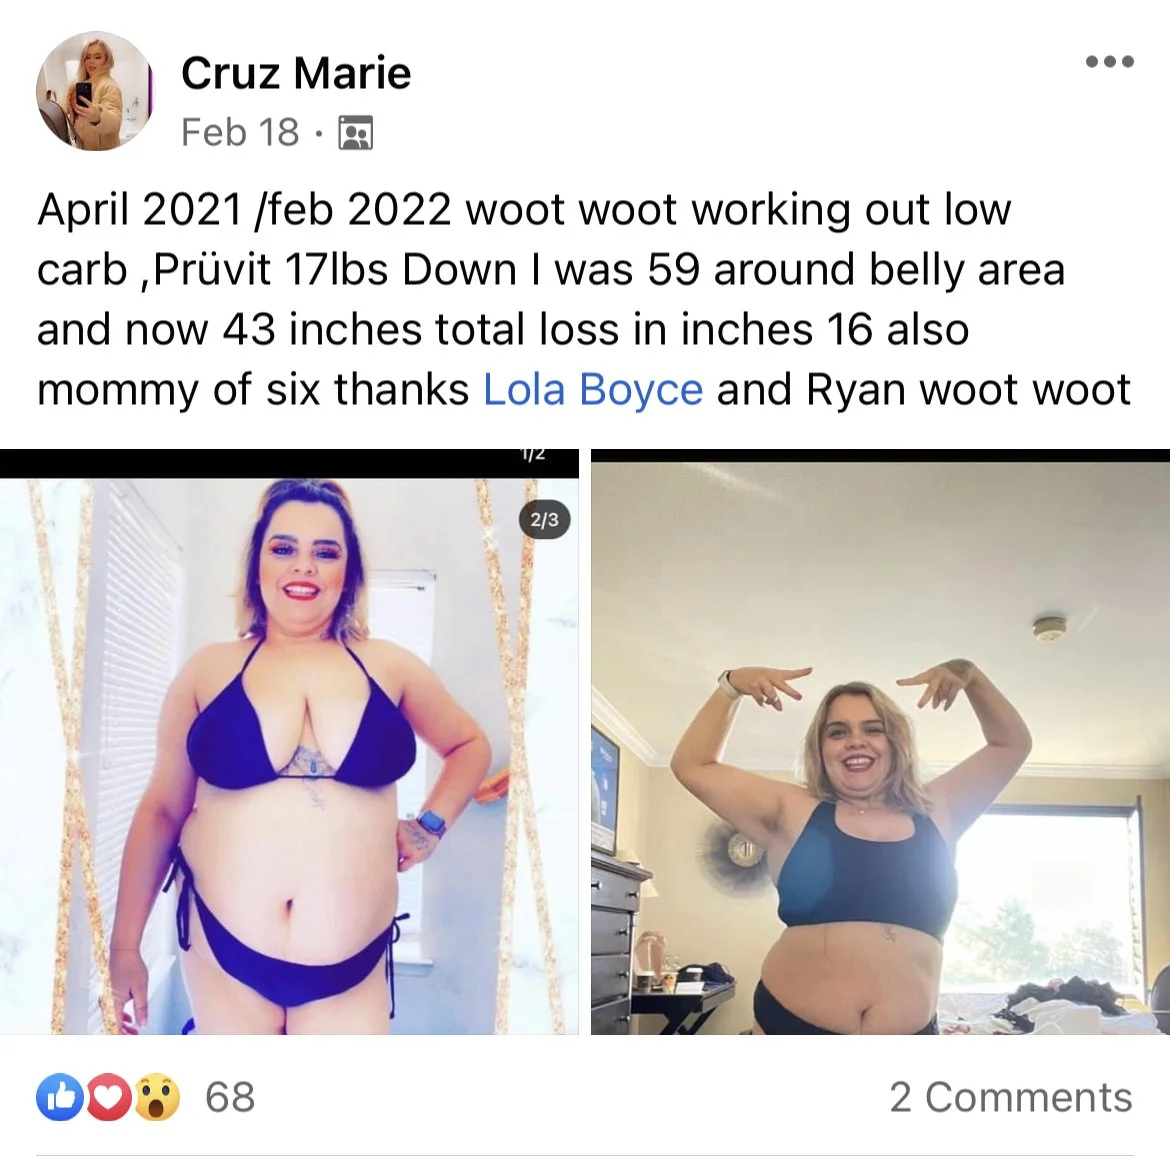
Task: View the 68 reactions count list
Action: coord(230,1097)
